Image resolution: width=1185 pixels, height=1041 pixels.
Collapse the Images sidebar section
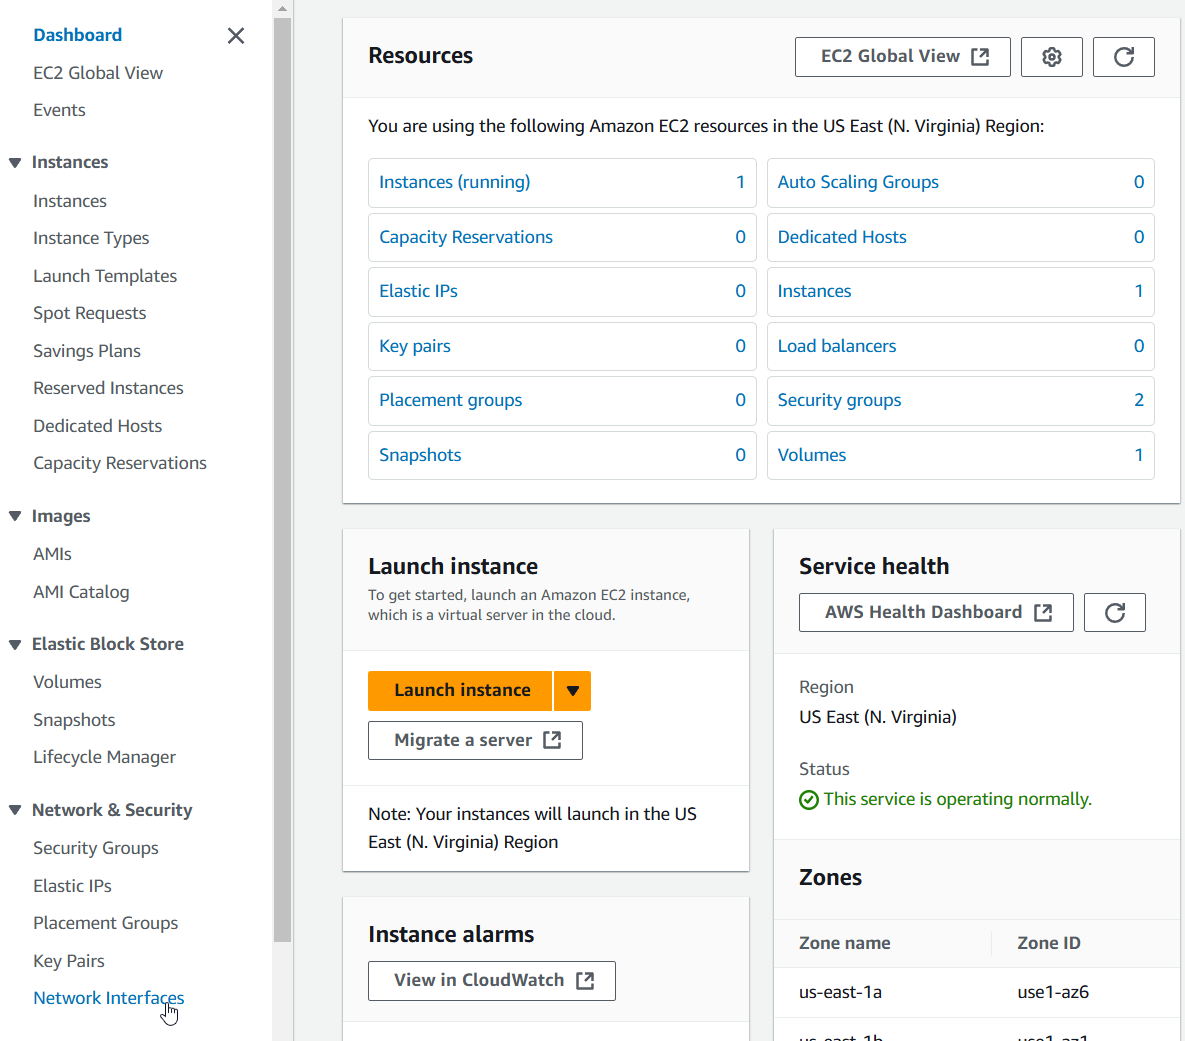(15, 516)
